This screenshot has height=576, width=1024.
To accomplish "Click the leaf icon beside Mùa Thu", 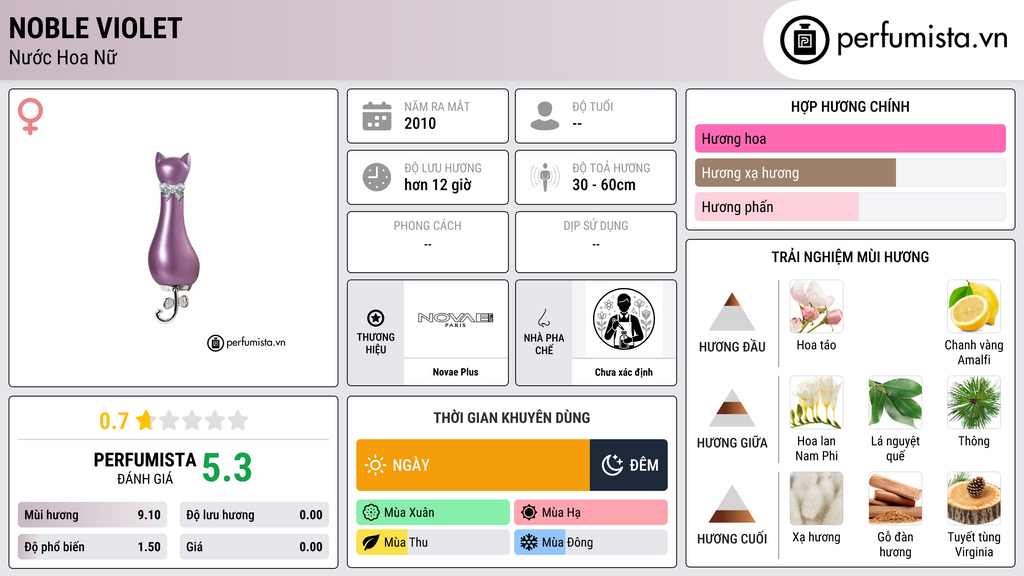I will [x=371, y=542].
